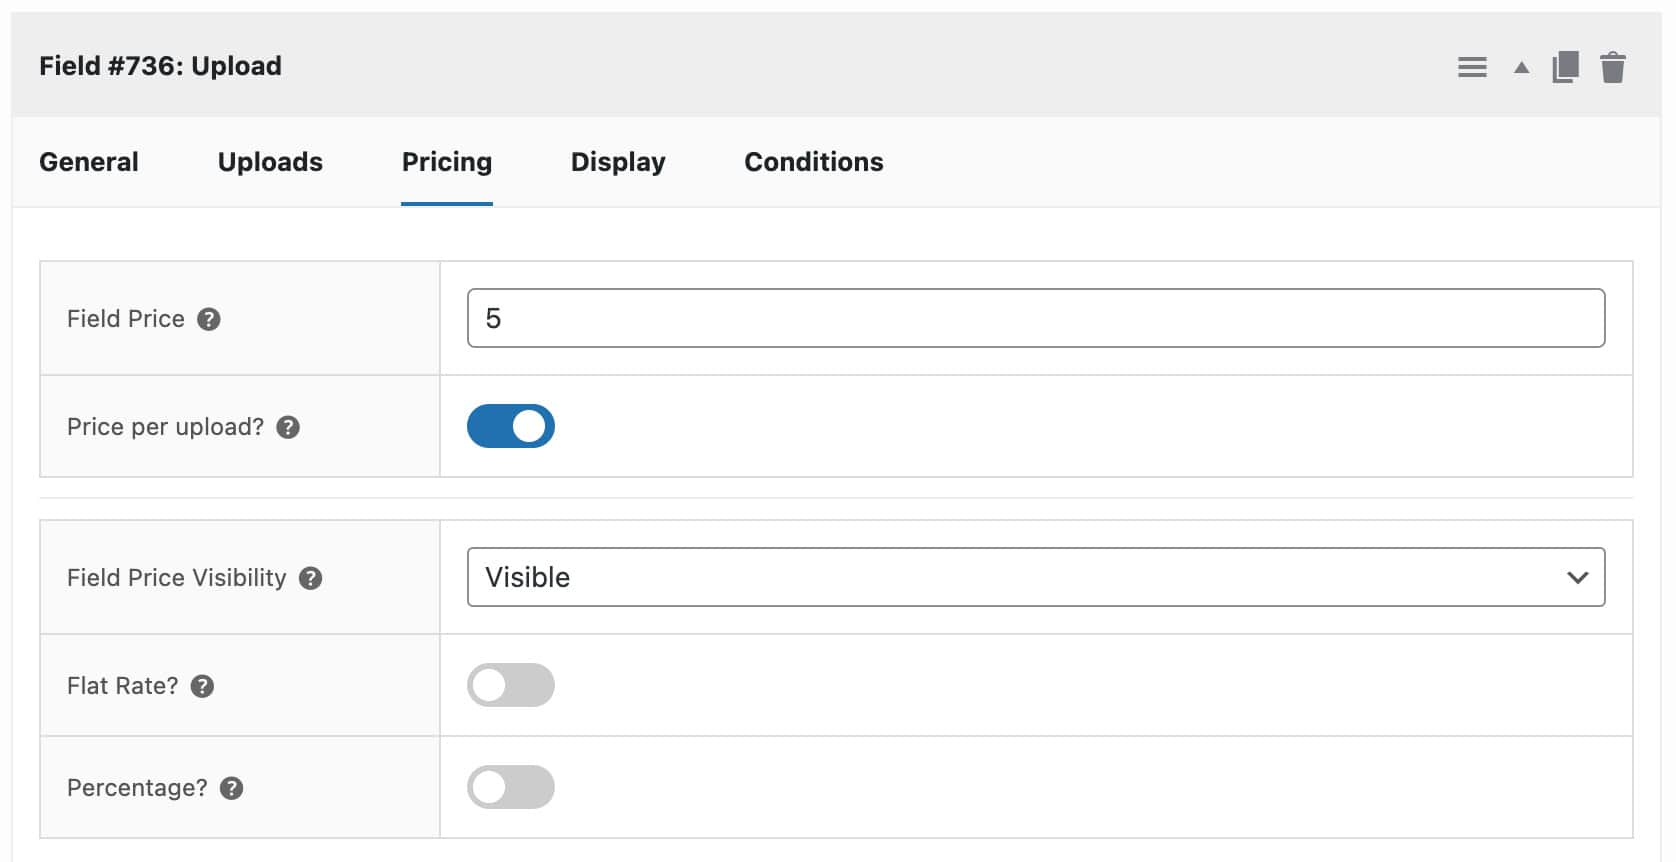Show the Percentage help tooltip
The image size is (1676, 862).
[231, 789]
